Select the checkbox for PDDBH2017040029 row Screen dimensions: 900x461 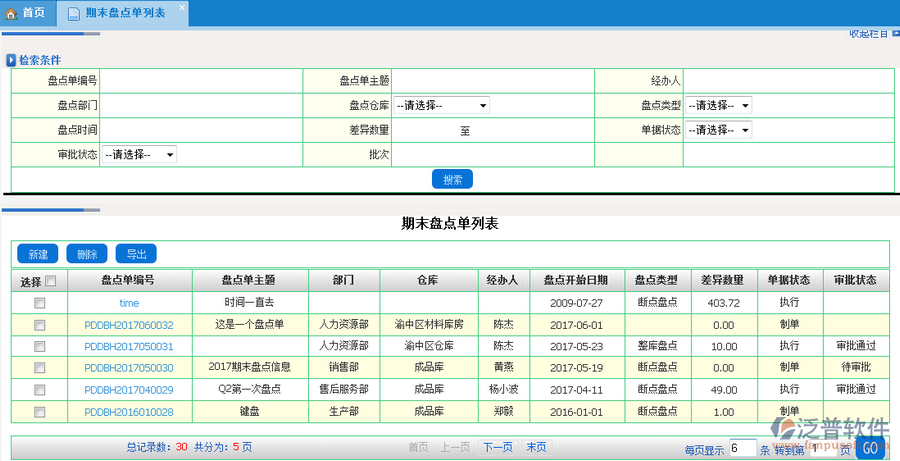coord(40,389)
